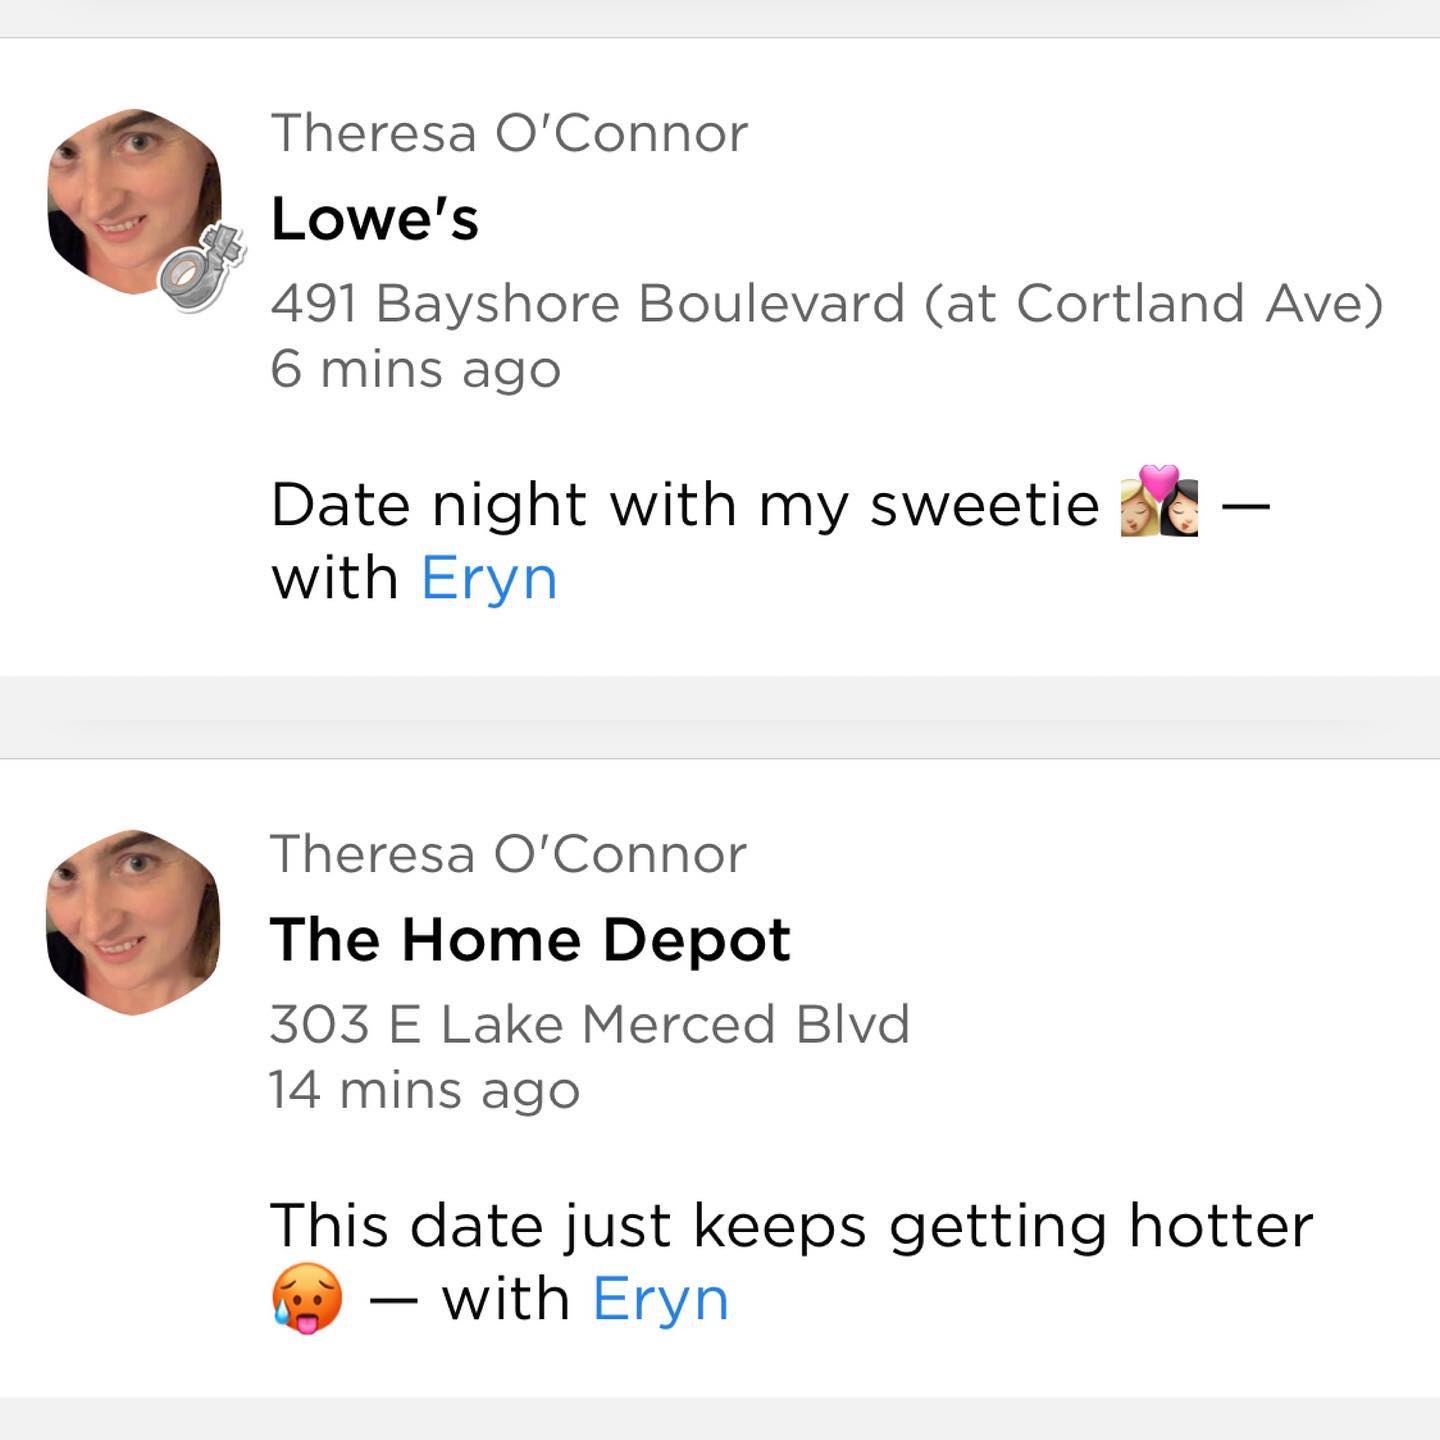Click Theresa O'Connor name above Lowe's
The image size is (1440, 1440).
coord(509,133)
